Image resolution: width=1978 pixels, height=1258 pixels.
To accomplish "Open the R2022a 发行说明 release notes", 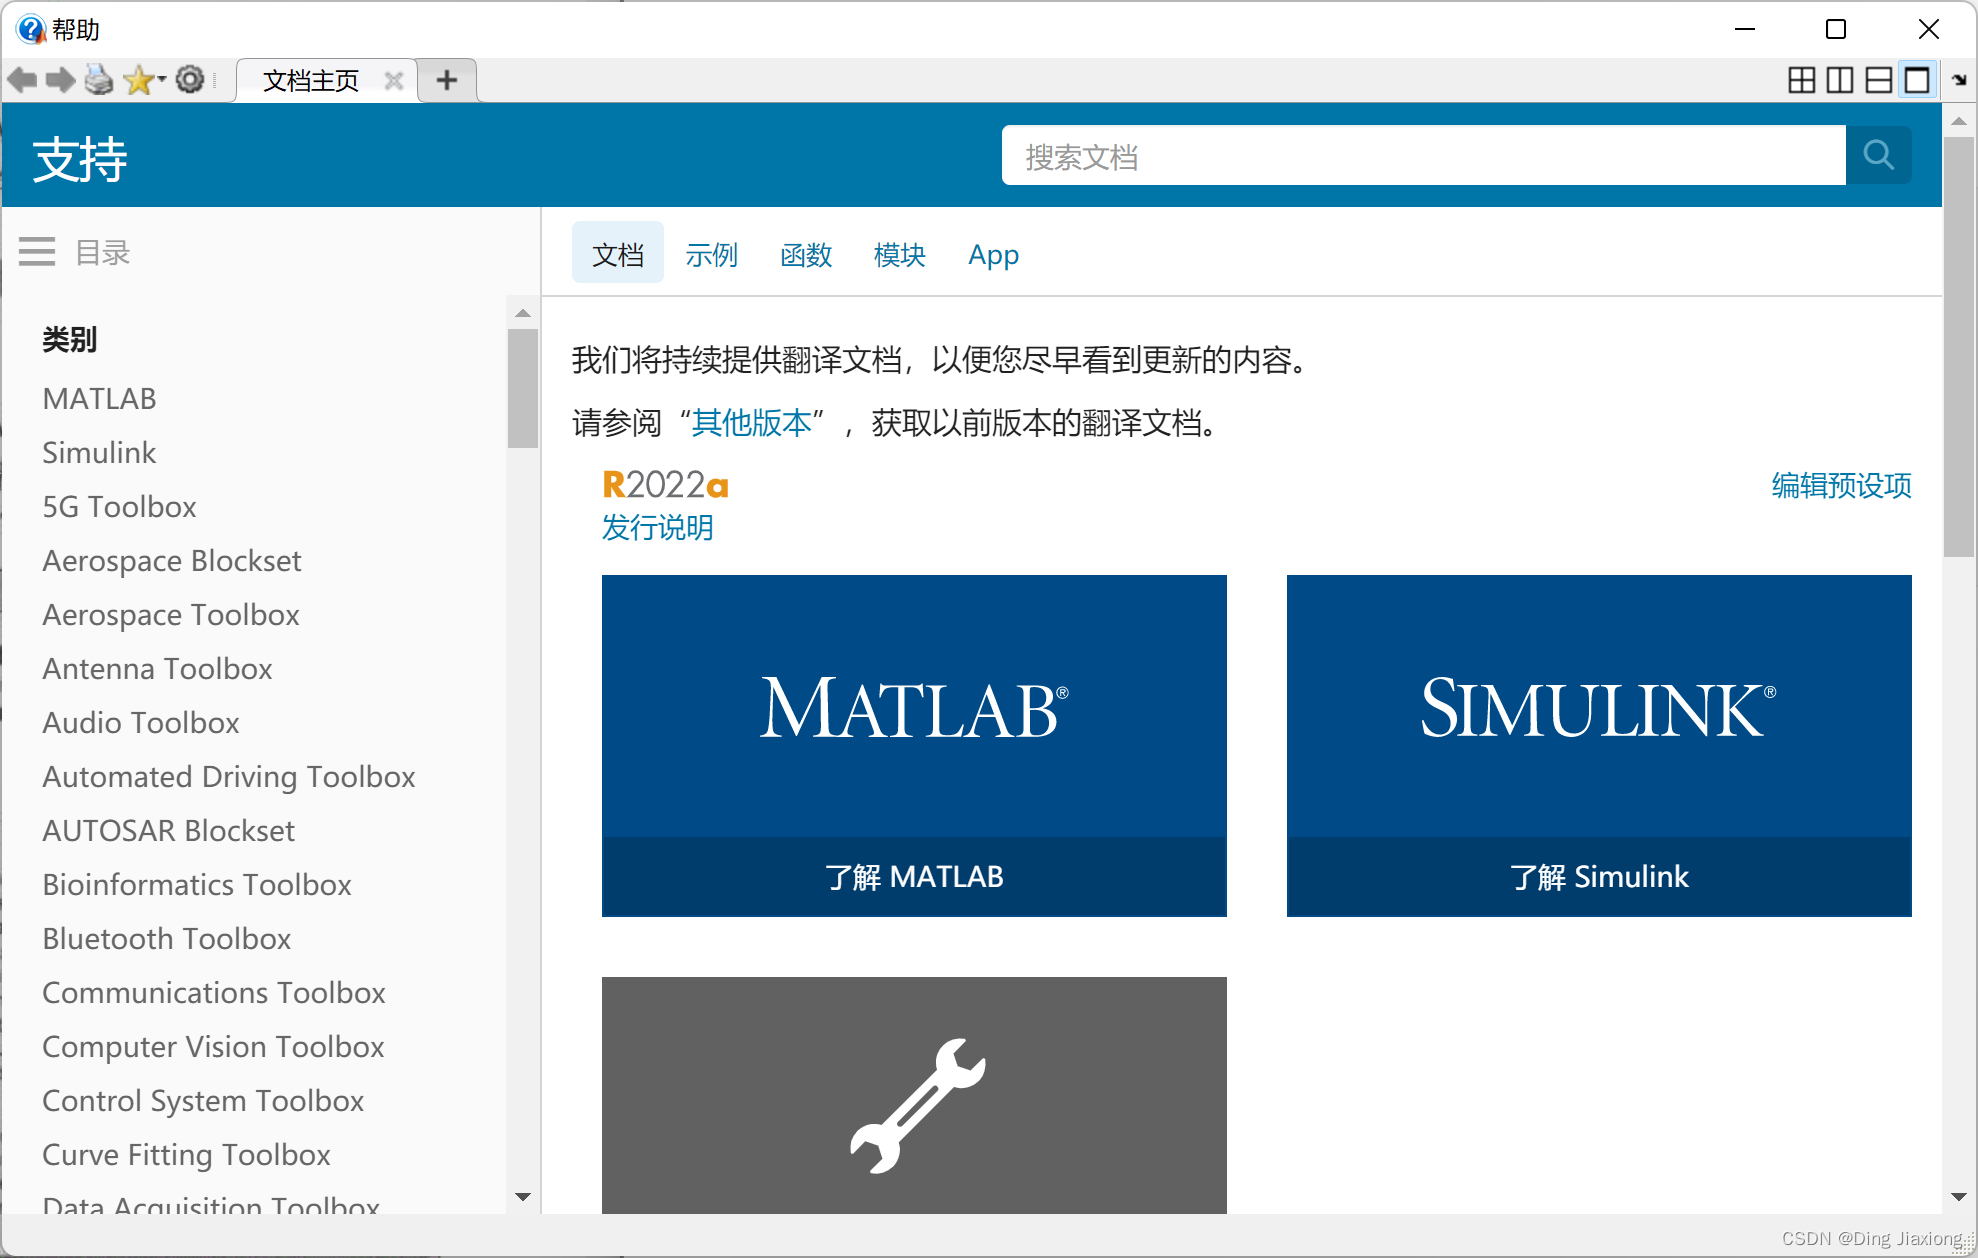I will [657, 527].
